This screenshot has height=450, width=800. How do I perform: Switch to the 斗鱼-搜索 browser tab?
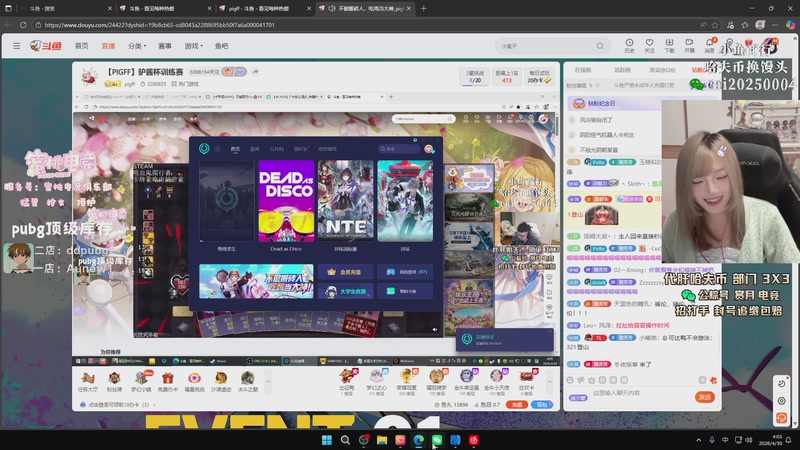pos(64,8)
